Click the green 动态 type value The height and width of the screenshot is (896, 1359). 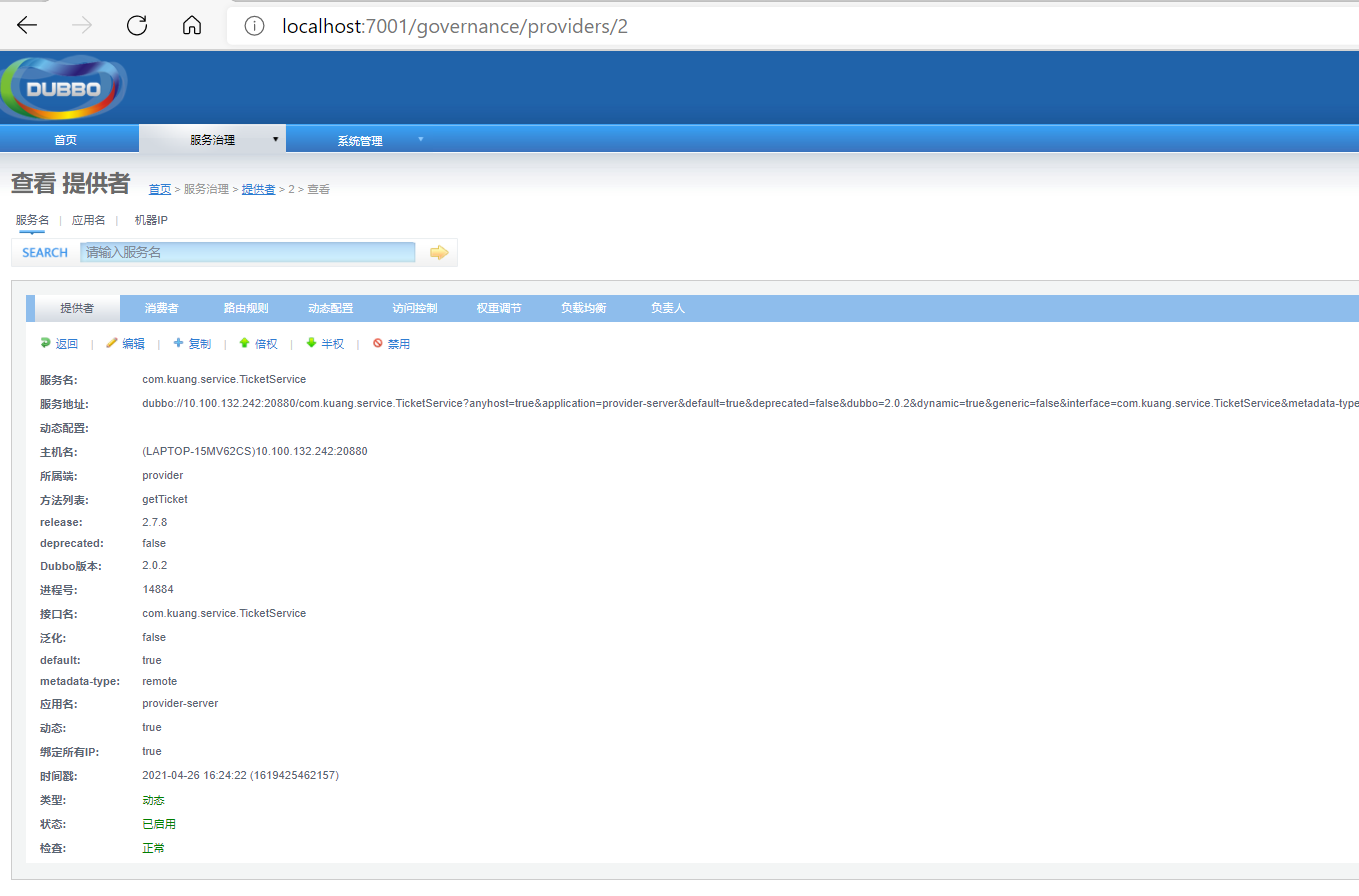click(153, 800)
